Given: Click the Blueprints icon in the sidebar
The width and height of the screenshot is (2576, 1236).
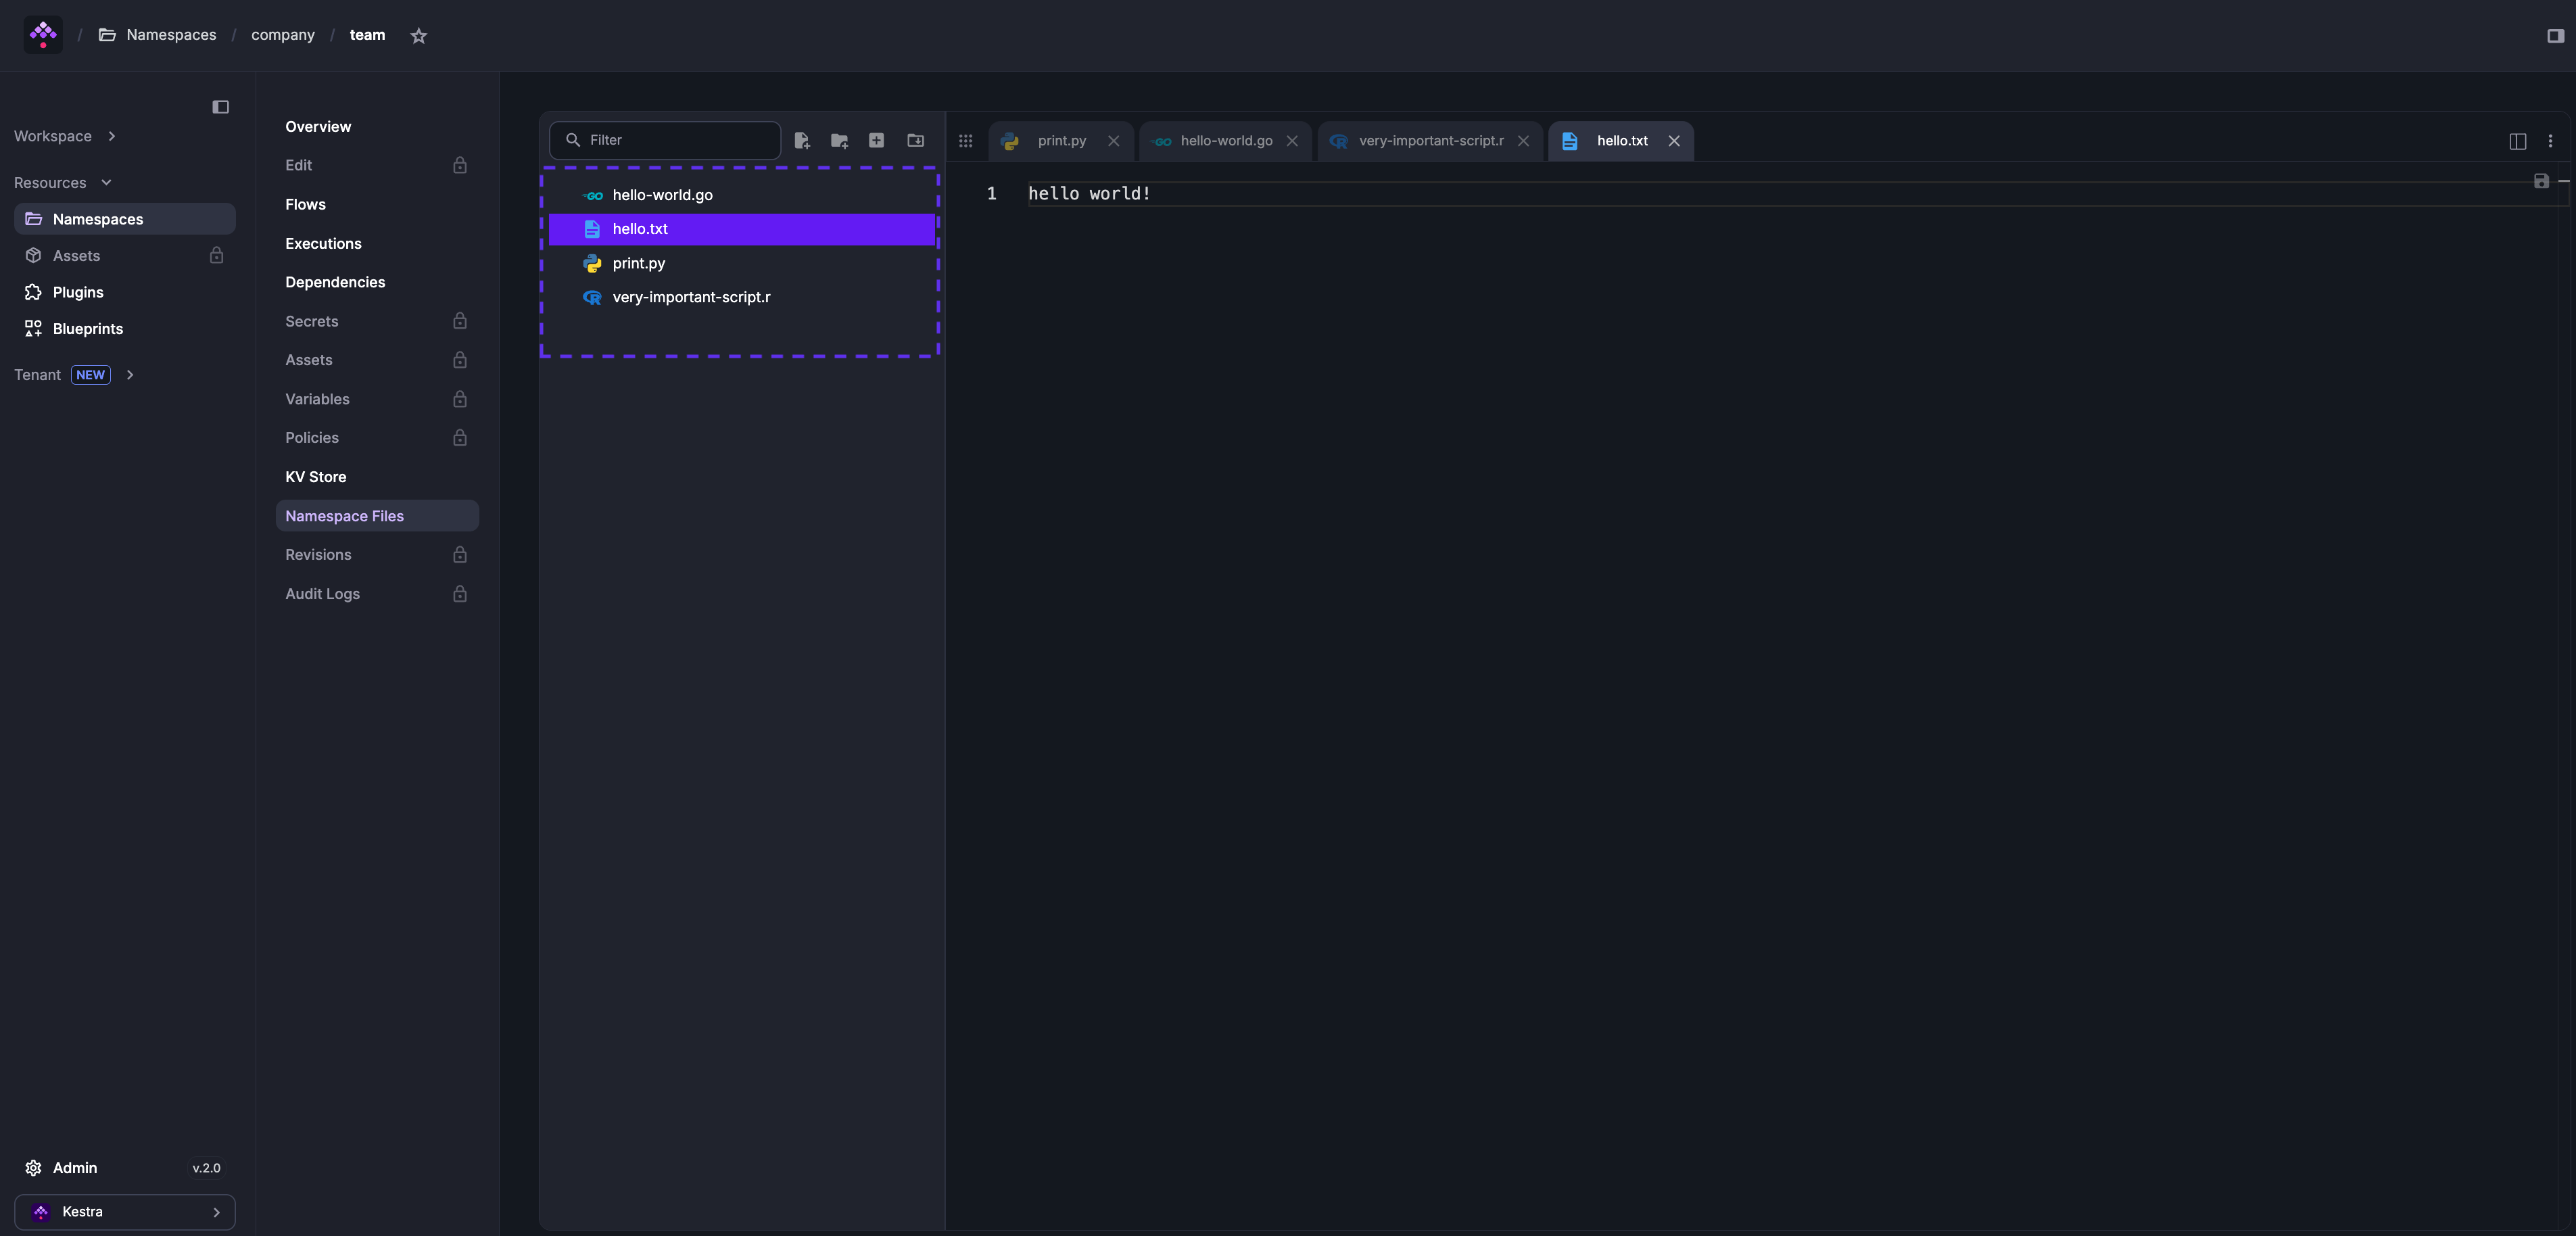Looking at the screenshot, I should [33, 329].
